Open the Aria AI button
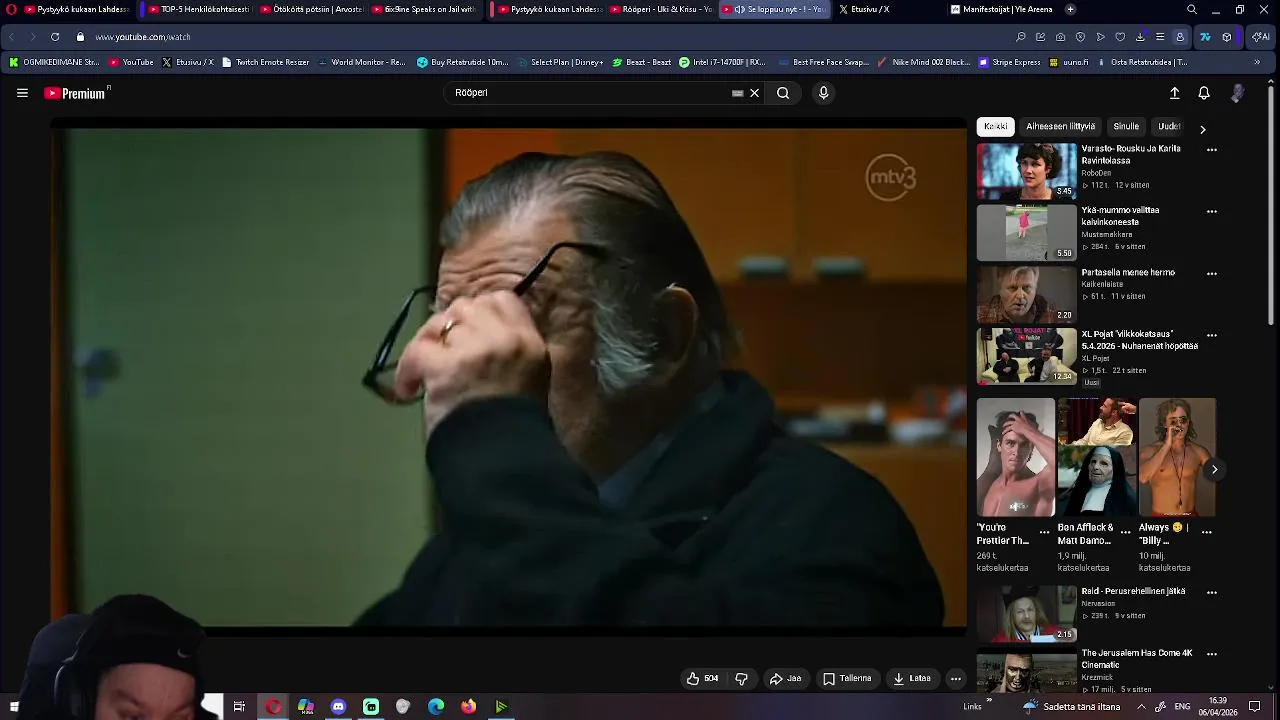 [1259, 37]
